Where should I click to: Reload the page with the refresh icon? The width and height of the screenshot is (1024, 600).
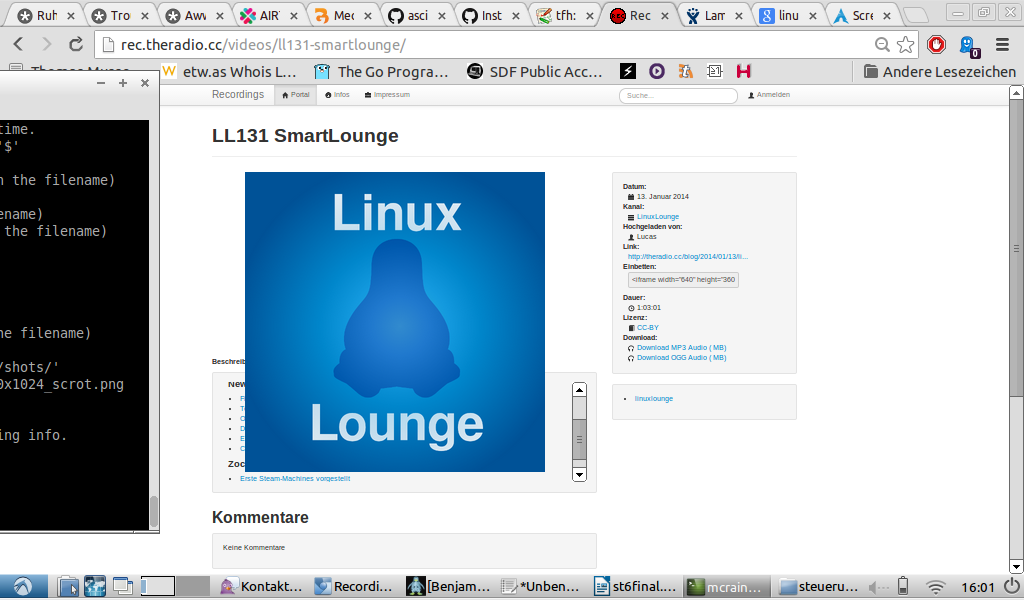point(76,45)
